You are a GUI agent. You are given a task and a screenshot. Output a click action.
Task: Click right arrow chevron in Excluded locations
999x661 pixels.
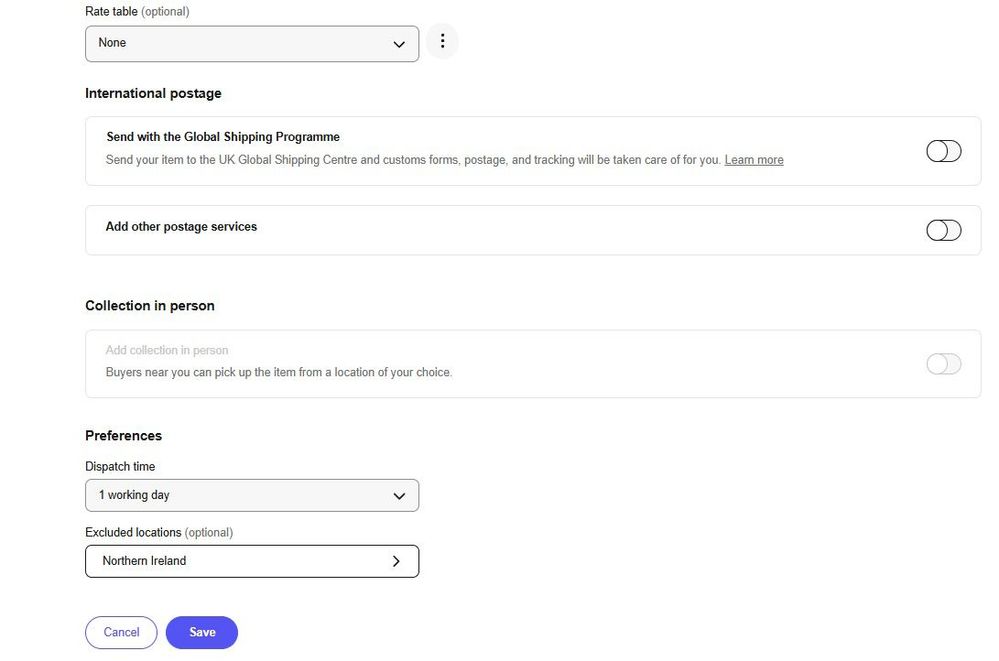pos(396,561)
